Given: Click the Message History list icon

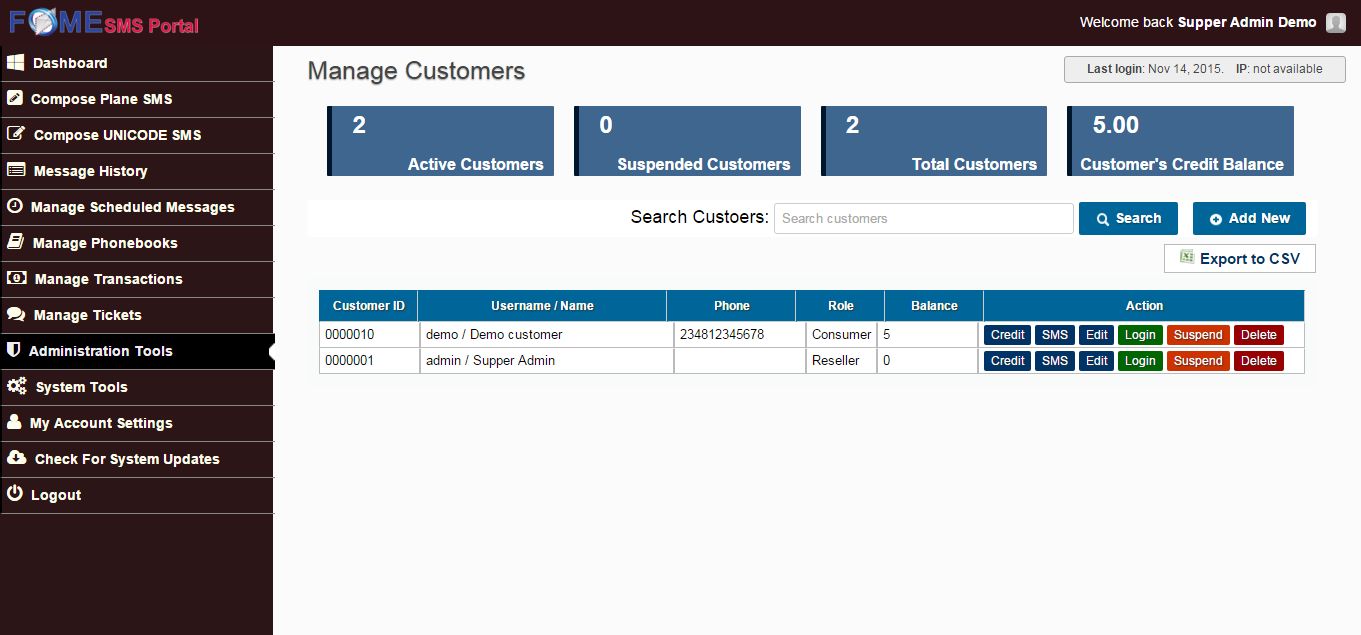Looking at the screenshot, I should [16, 171].
